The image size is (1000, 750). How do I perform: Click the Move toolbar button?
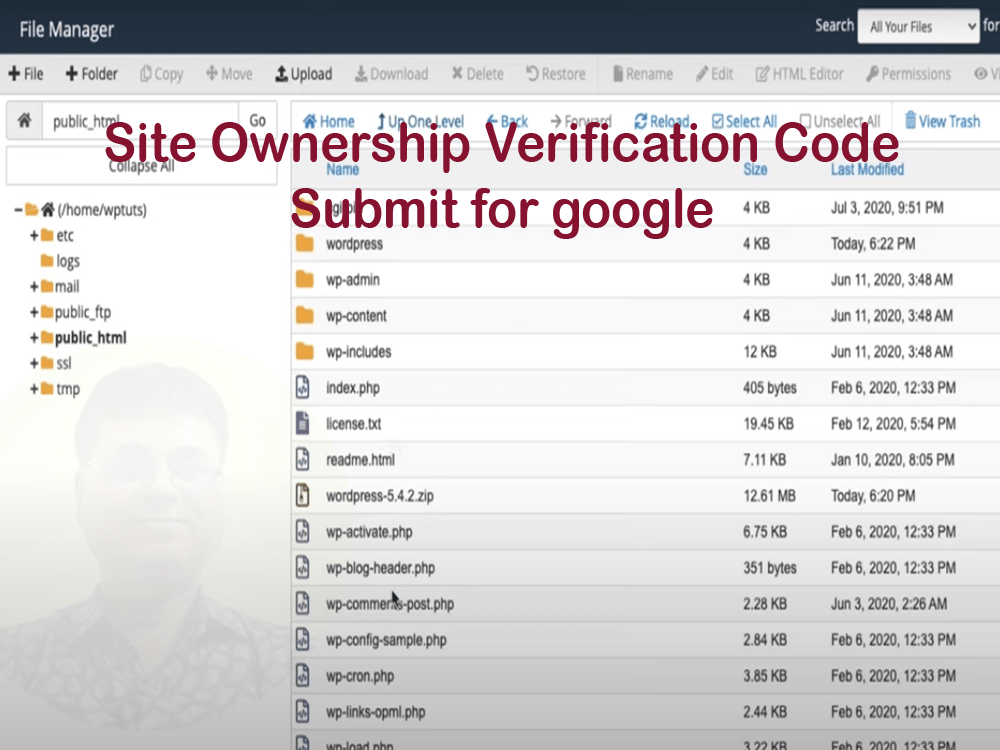click(229, 74)
